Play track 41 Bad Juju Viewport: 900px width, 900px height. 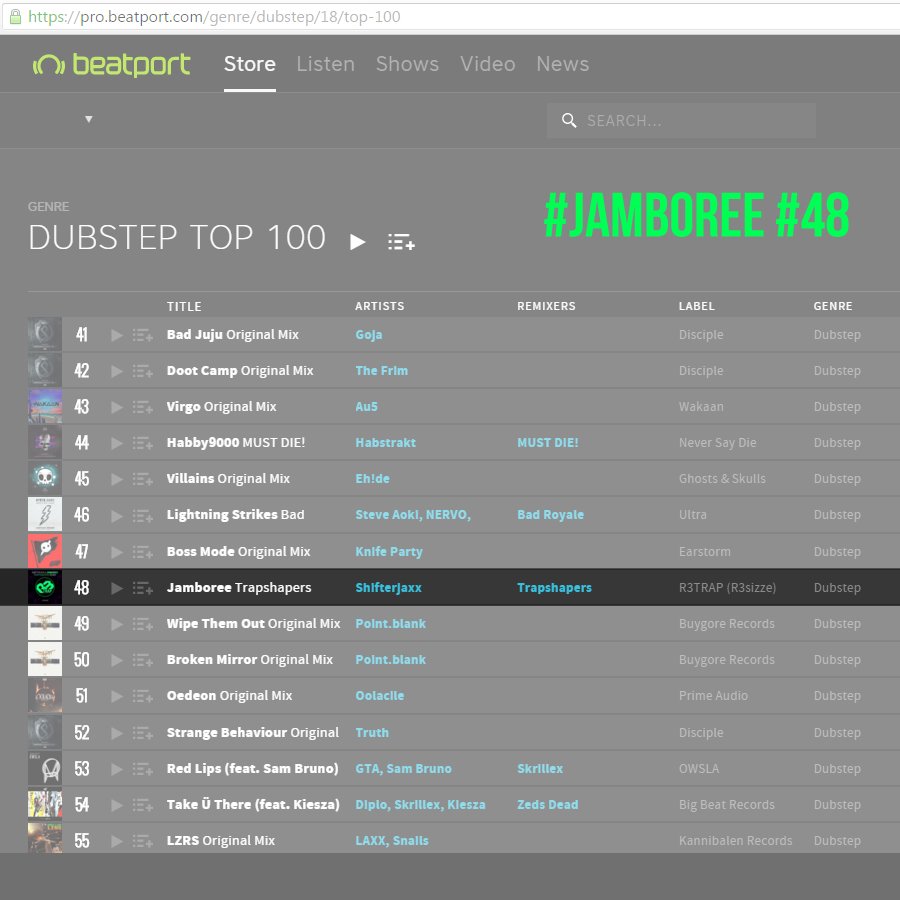[117, 335]
